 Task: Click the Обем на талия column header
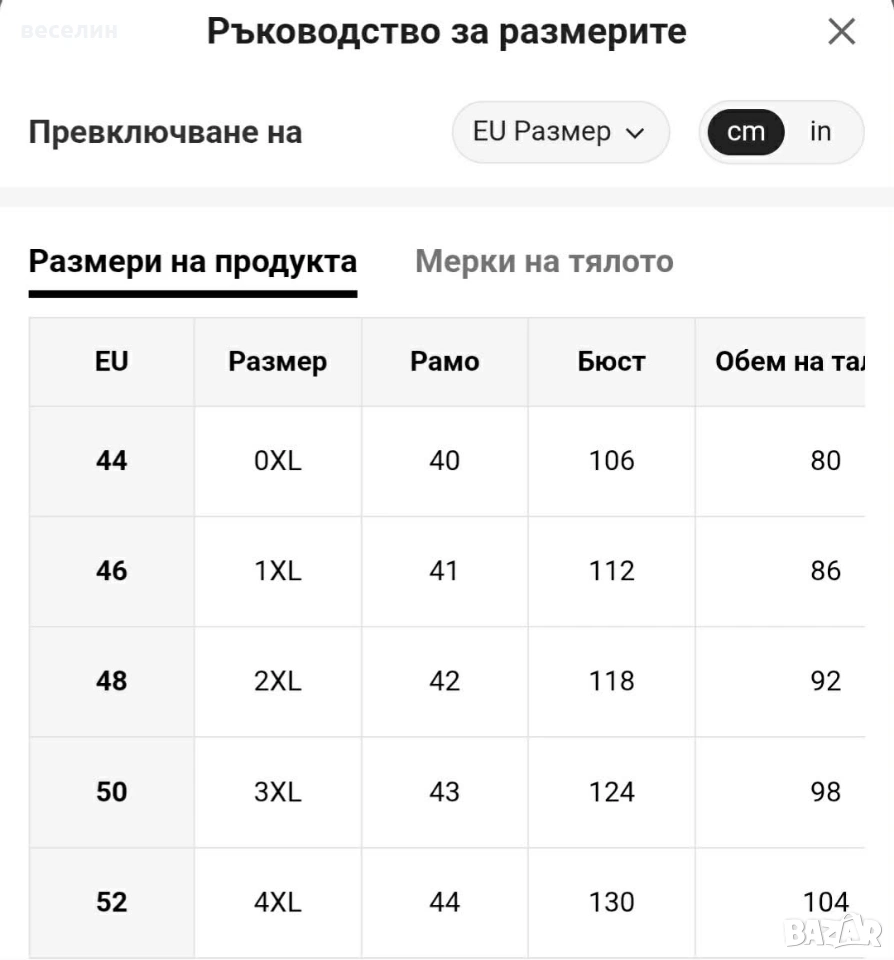pos(781,361)
